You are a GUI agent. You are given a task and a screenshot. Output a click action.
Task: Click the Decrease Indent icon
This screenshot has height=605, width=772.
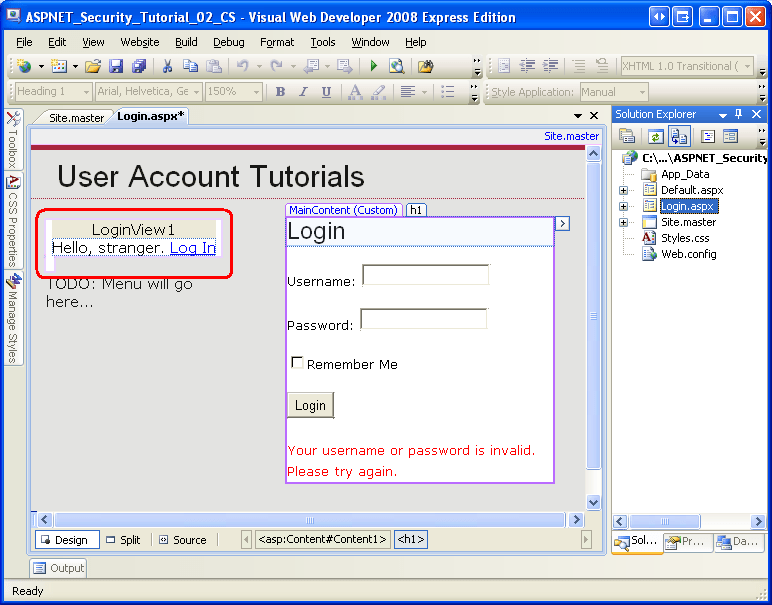pos(527,66)
